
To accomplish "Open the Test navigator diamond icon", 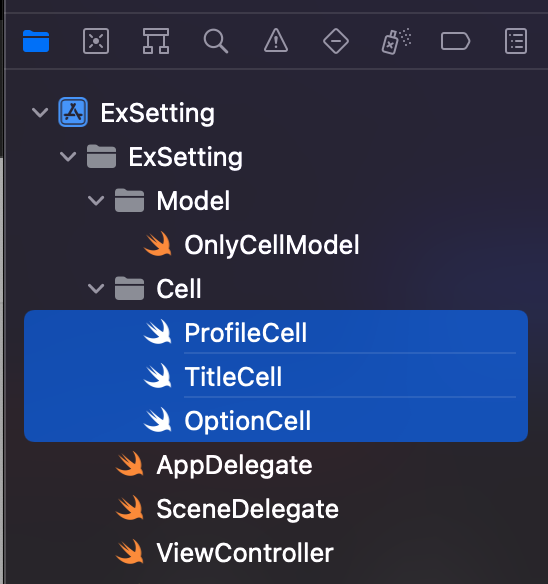I will [x=336, y=41].
